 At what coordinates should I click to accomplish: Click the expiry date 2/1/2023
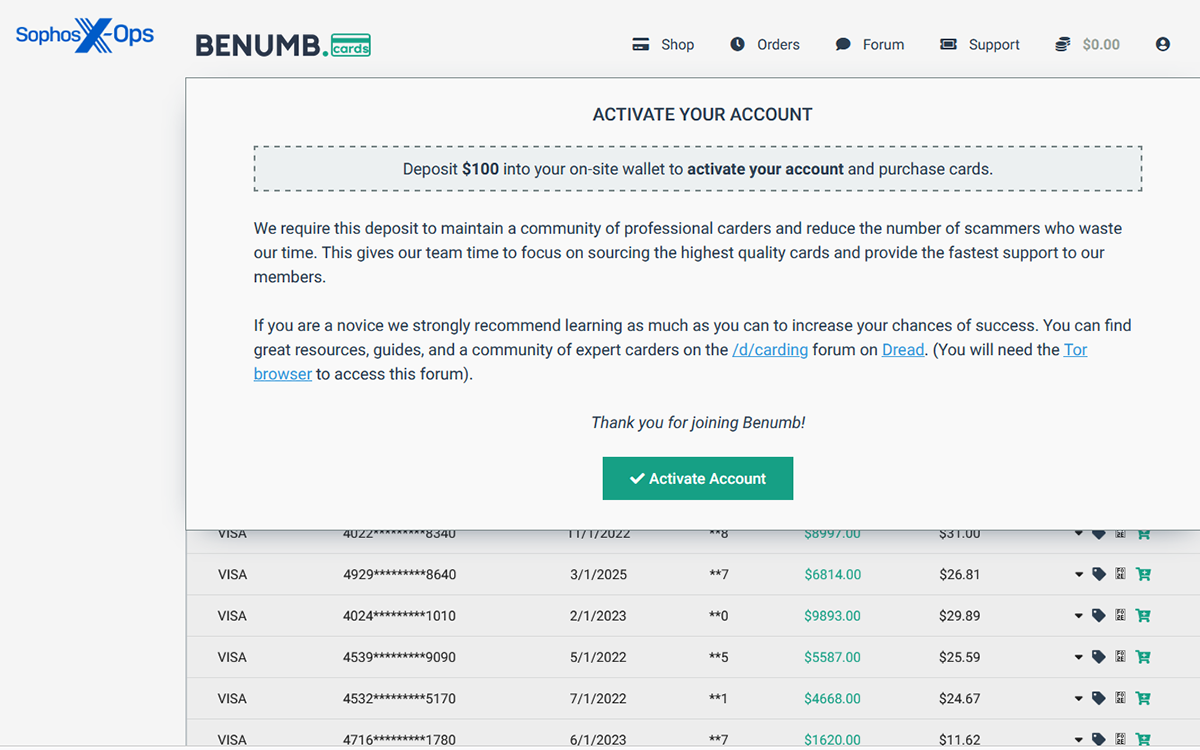pos(598,615)
